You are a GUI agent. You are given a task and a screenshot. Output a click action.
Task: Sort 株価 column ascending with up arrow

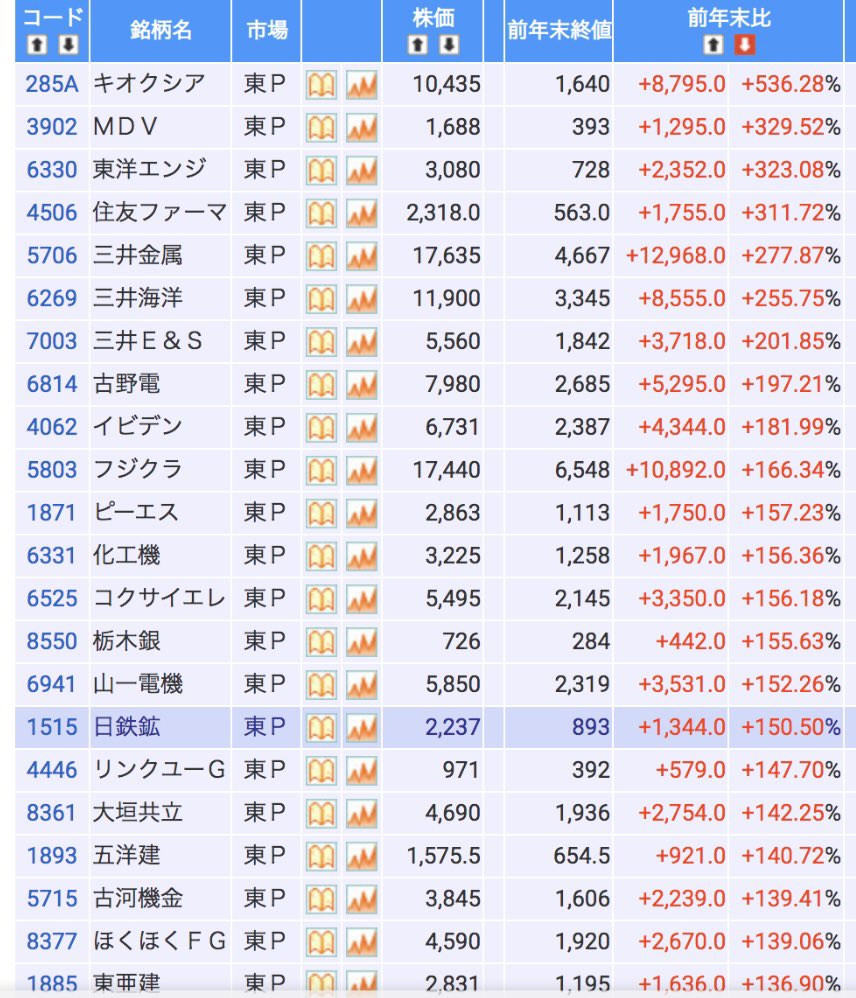(x=419, y=45)
